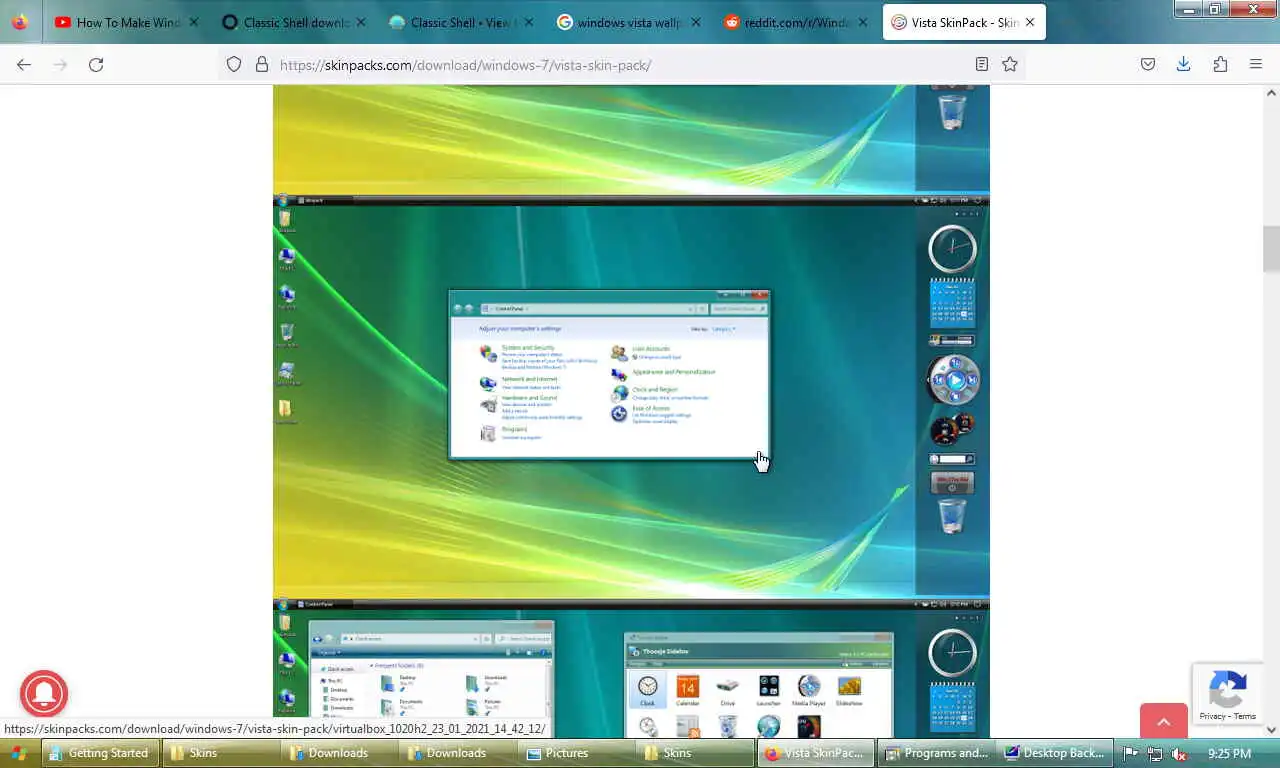The width and height of the screenshot is (1280, 768).
Task: Open the reCAPTCHA Terms link
Action: (1244, 716)
